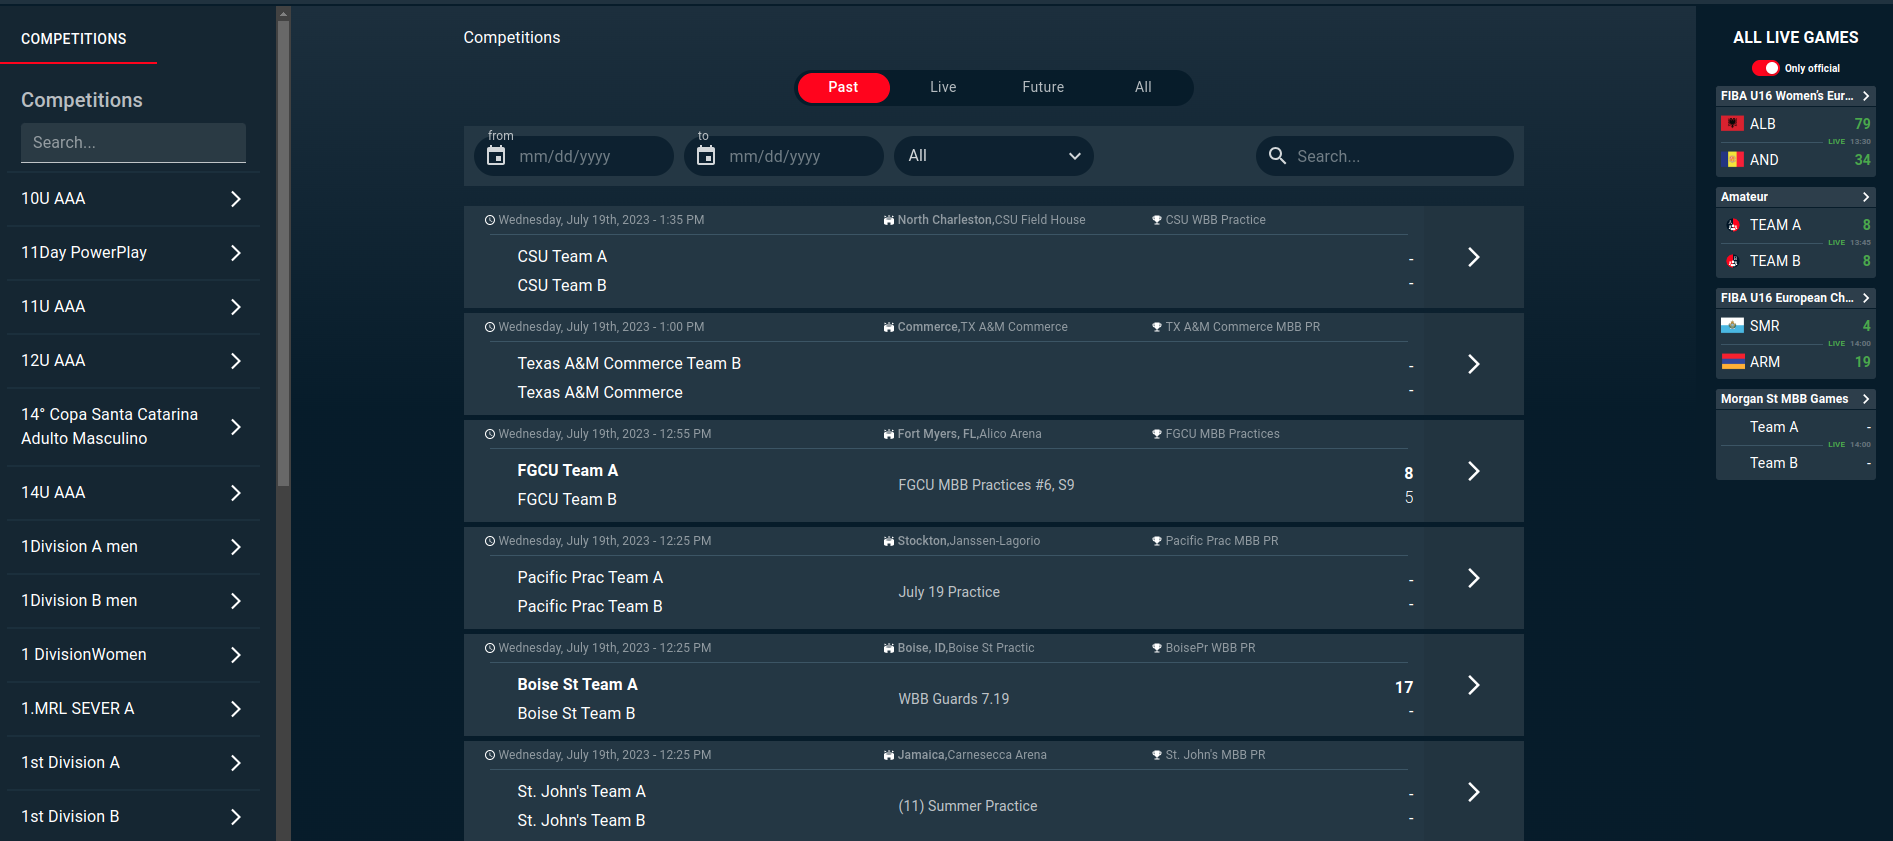The image size is (1893, 841).
Task: Open the 'All' filter dropdown
Action: pos(994,156)
